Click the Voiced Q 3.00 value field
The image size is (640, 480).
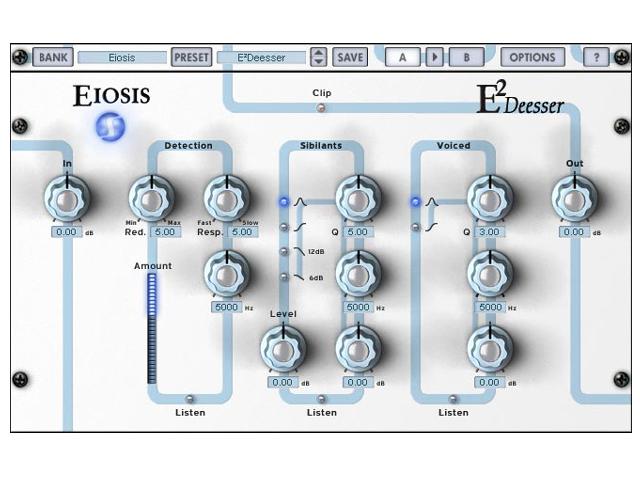point(489,232)
